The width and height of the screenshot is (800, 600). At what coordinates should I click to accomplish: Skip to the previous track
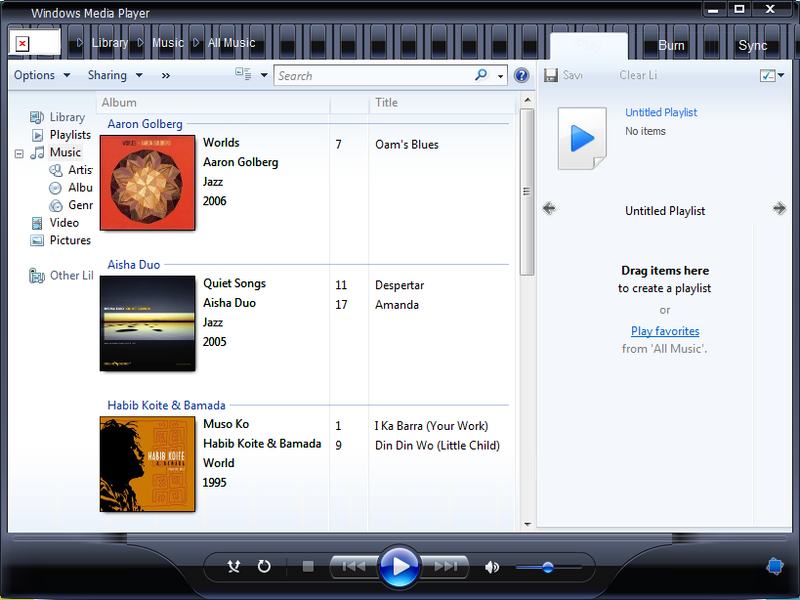[354, 566]
